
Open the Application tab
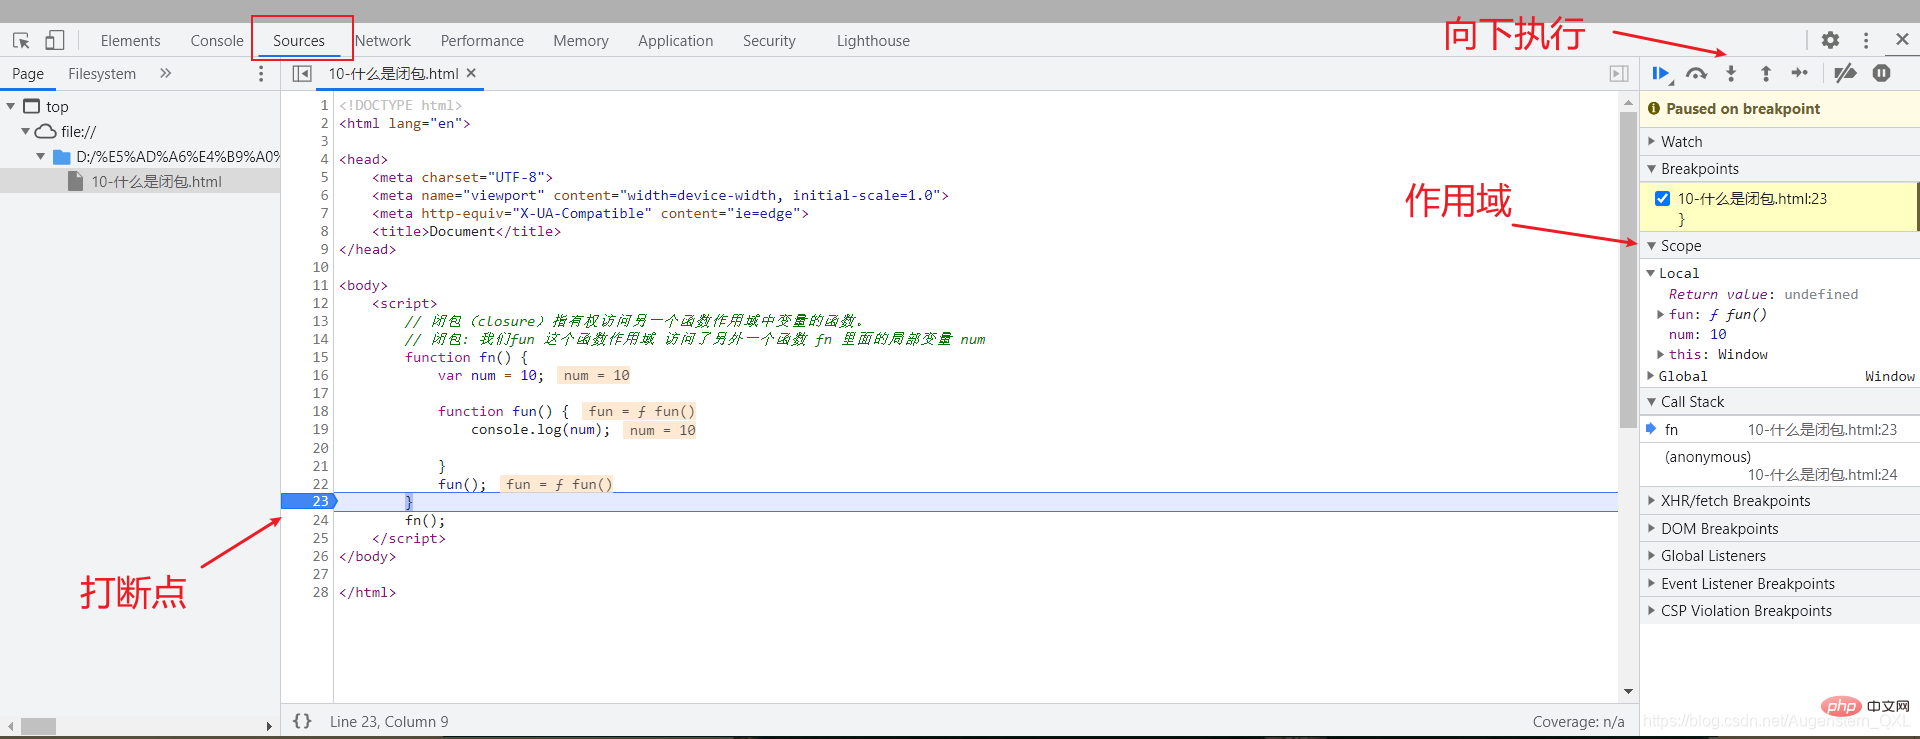tap(676, 41)
